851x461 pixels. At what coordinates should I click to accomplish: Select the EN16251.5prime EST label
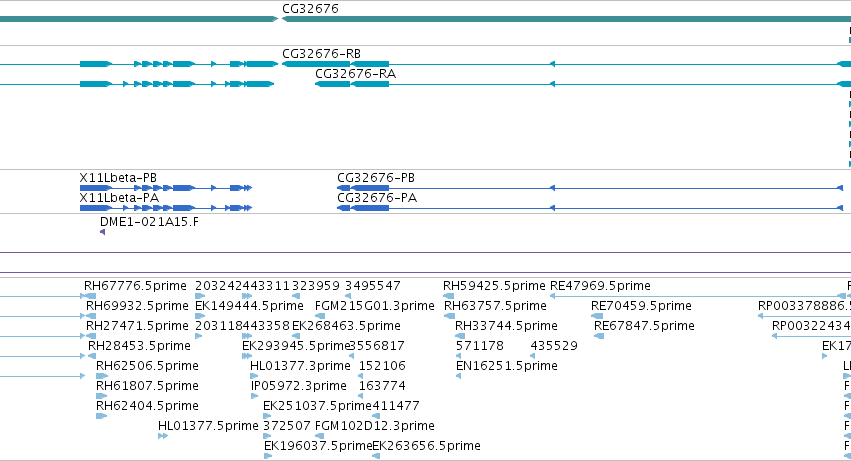(x=507, y=366)
